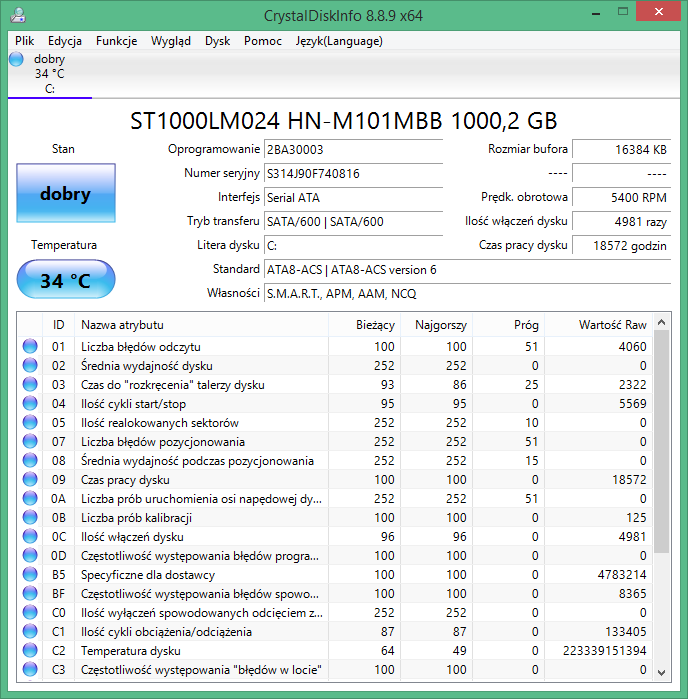Click status orb for C3 błędów w locie
Screen dimensions: 688x699
click(30, 670)
